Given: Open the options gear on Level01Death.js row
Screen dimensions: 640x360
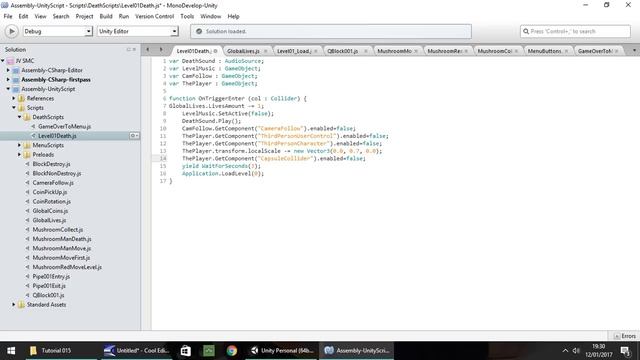Looking at the screenshot, I should tap(134, 136).
